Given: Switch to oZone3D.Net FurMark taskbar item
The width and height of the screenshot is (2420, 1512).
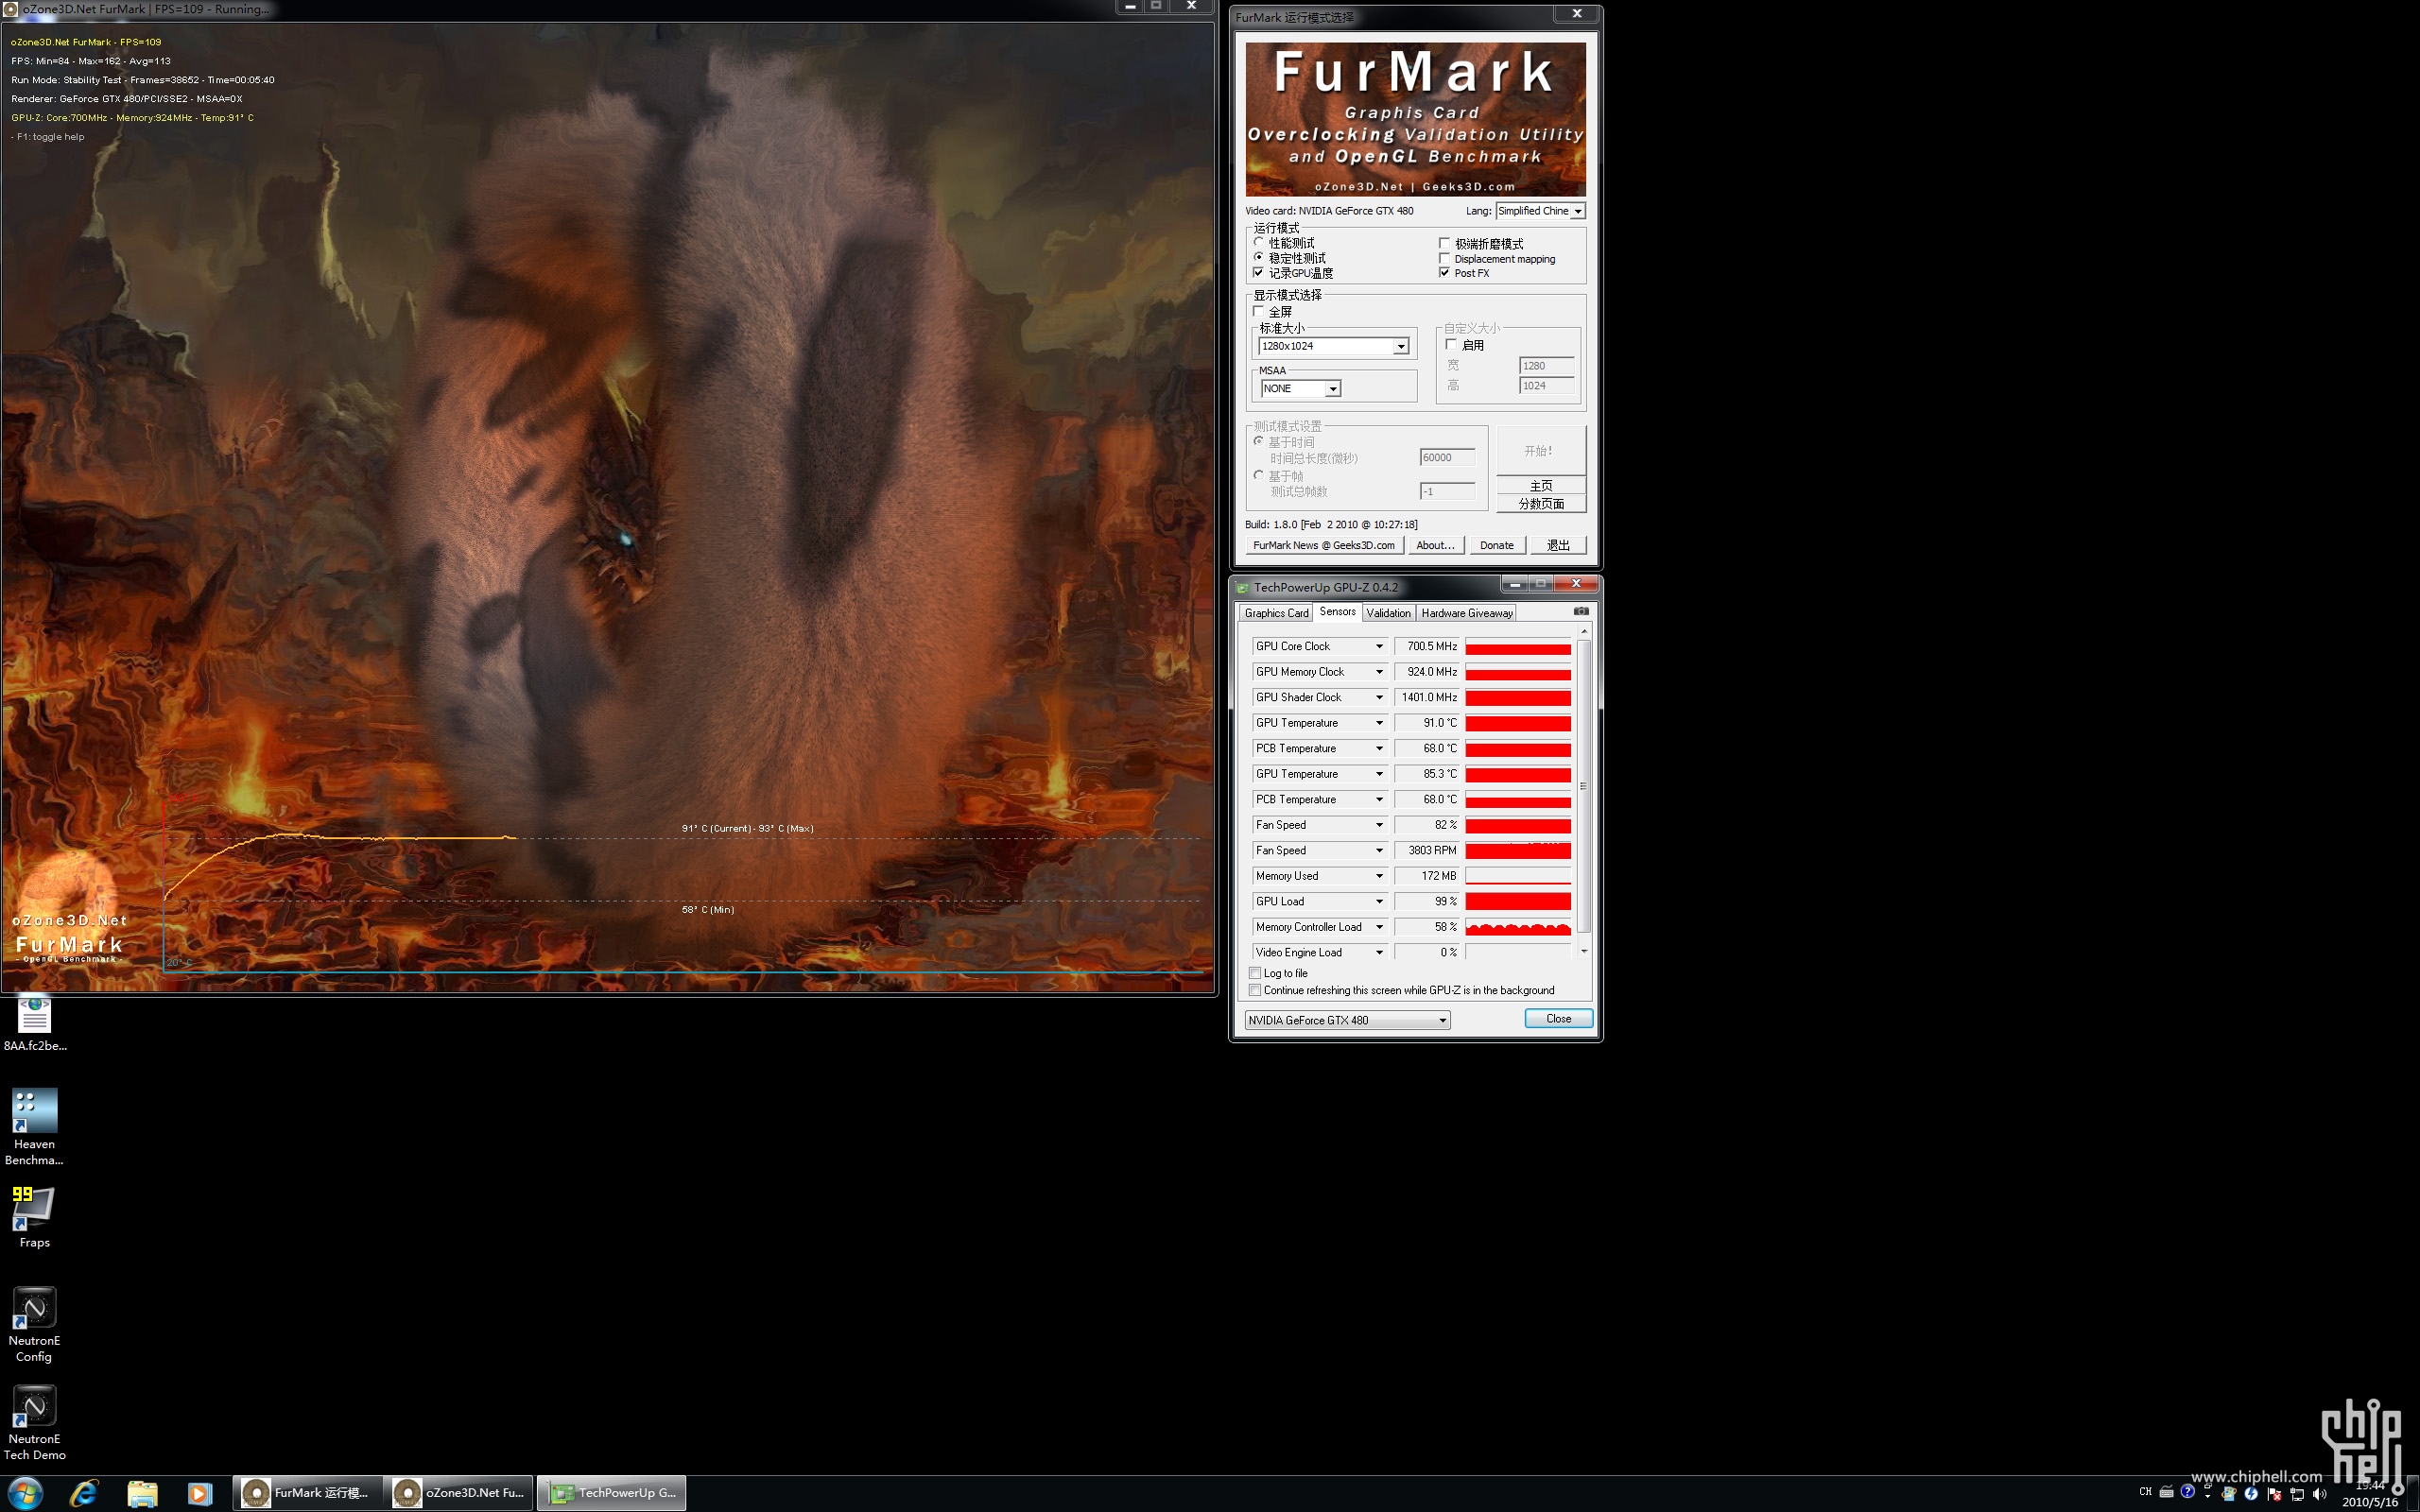Looking at the screenshot, I should (459, 1493).
